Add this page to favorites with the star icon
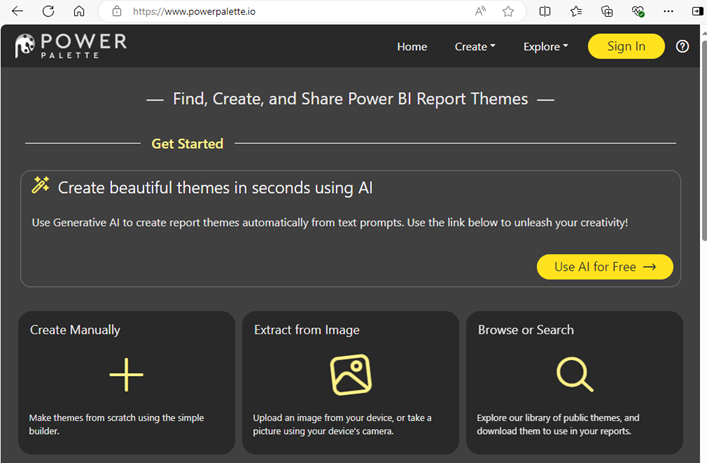The image size is (707, 463). [x=508, y=11]
